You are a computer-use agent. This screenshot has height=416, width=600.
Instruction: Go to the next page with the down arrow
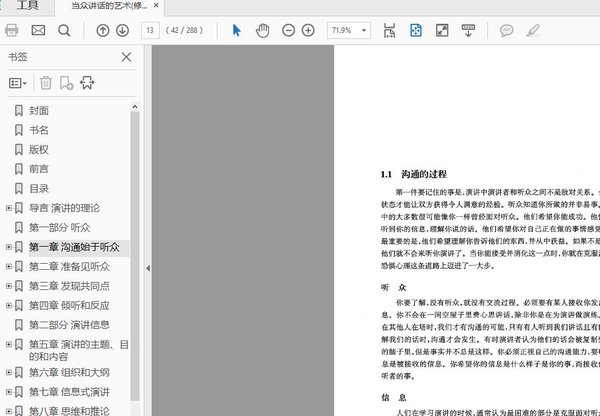click(122, 30)
